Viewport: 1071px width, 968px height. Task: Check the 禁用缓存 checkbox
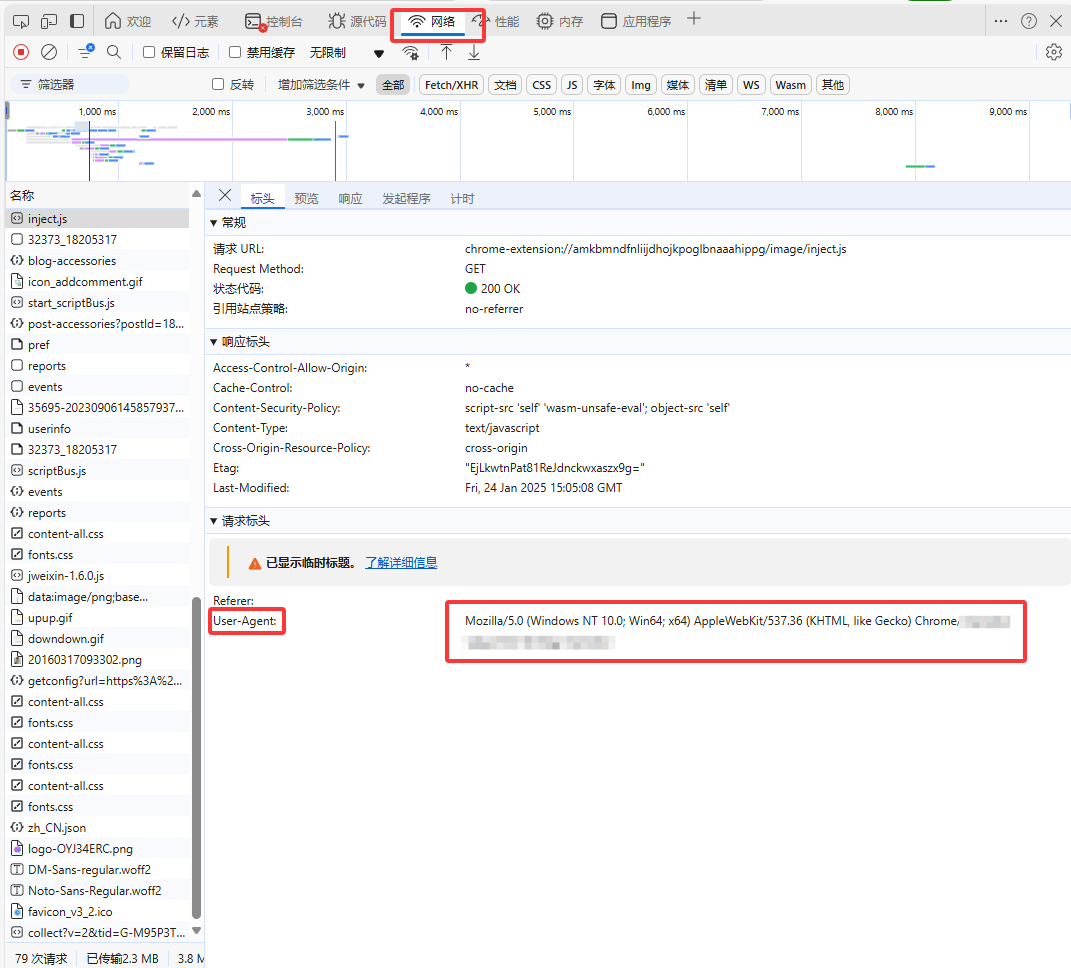tap(235, 52)
